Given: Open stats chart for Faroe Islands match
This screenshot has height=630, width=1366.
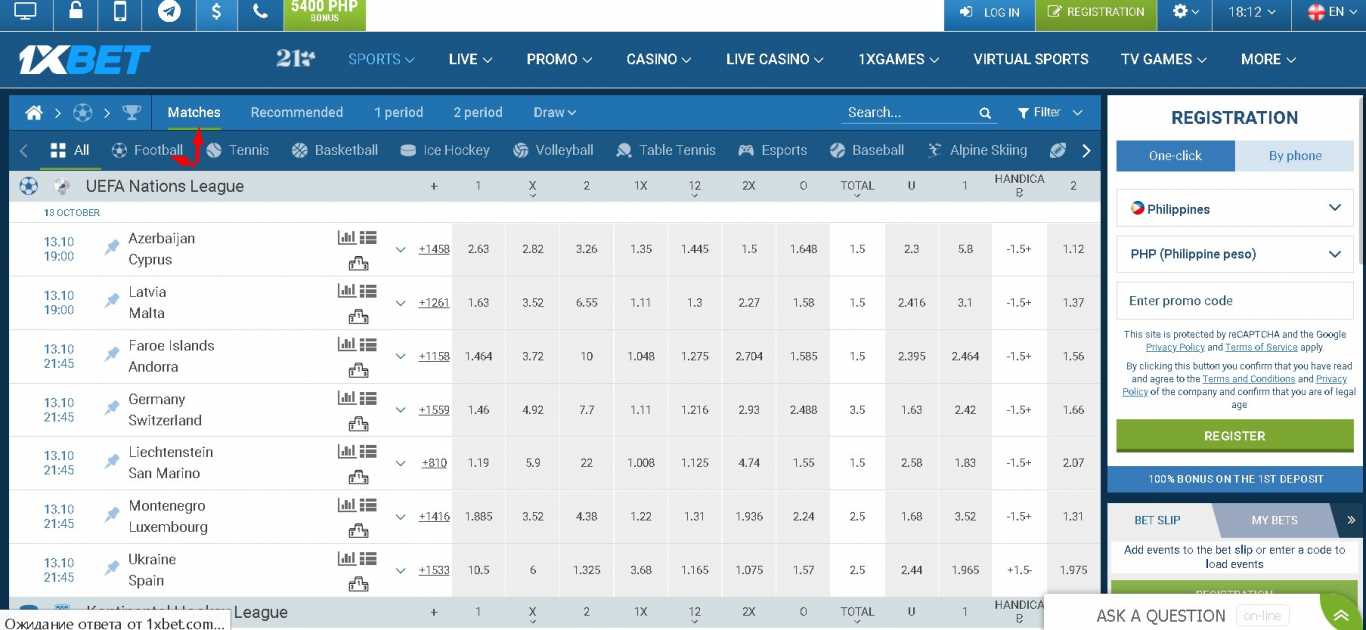Looking at the screenshot, I should point(346,344).
